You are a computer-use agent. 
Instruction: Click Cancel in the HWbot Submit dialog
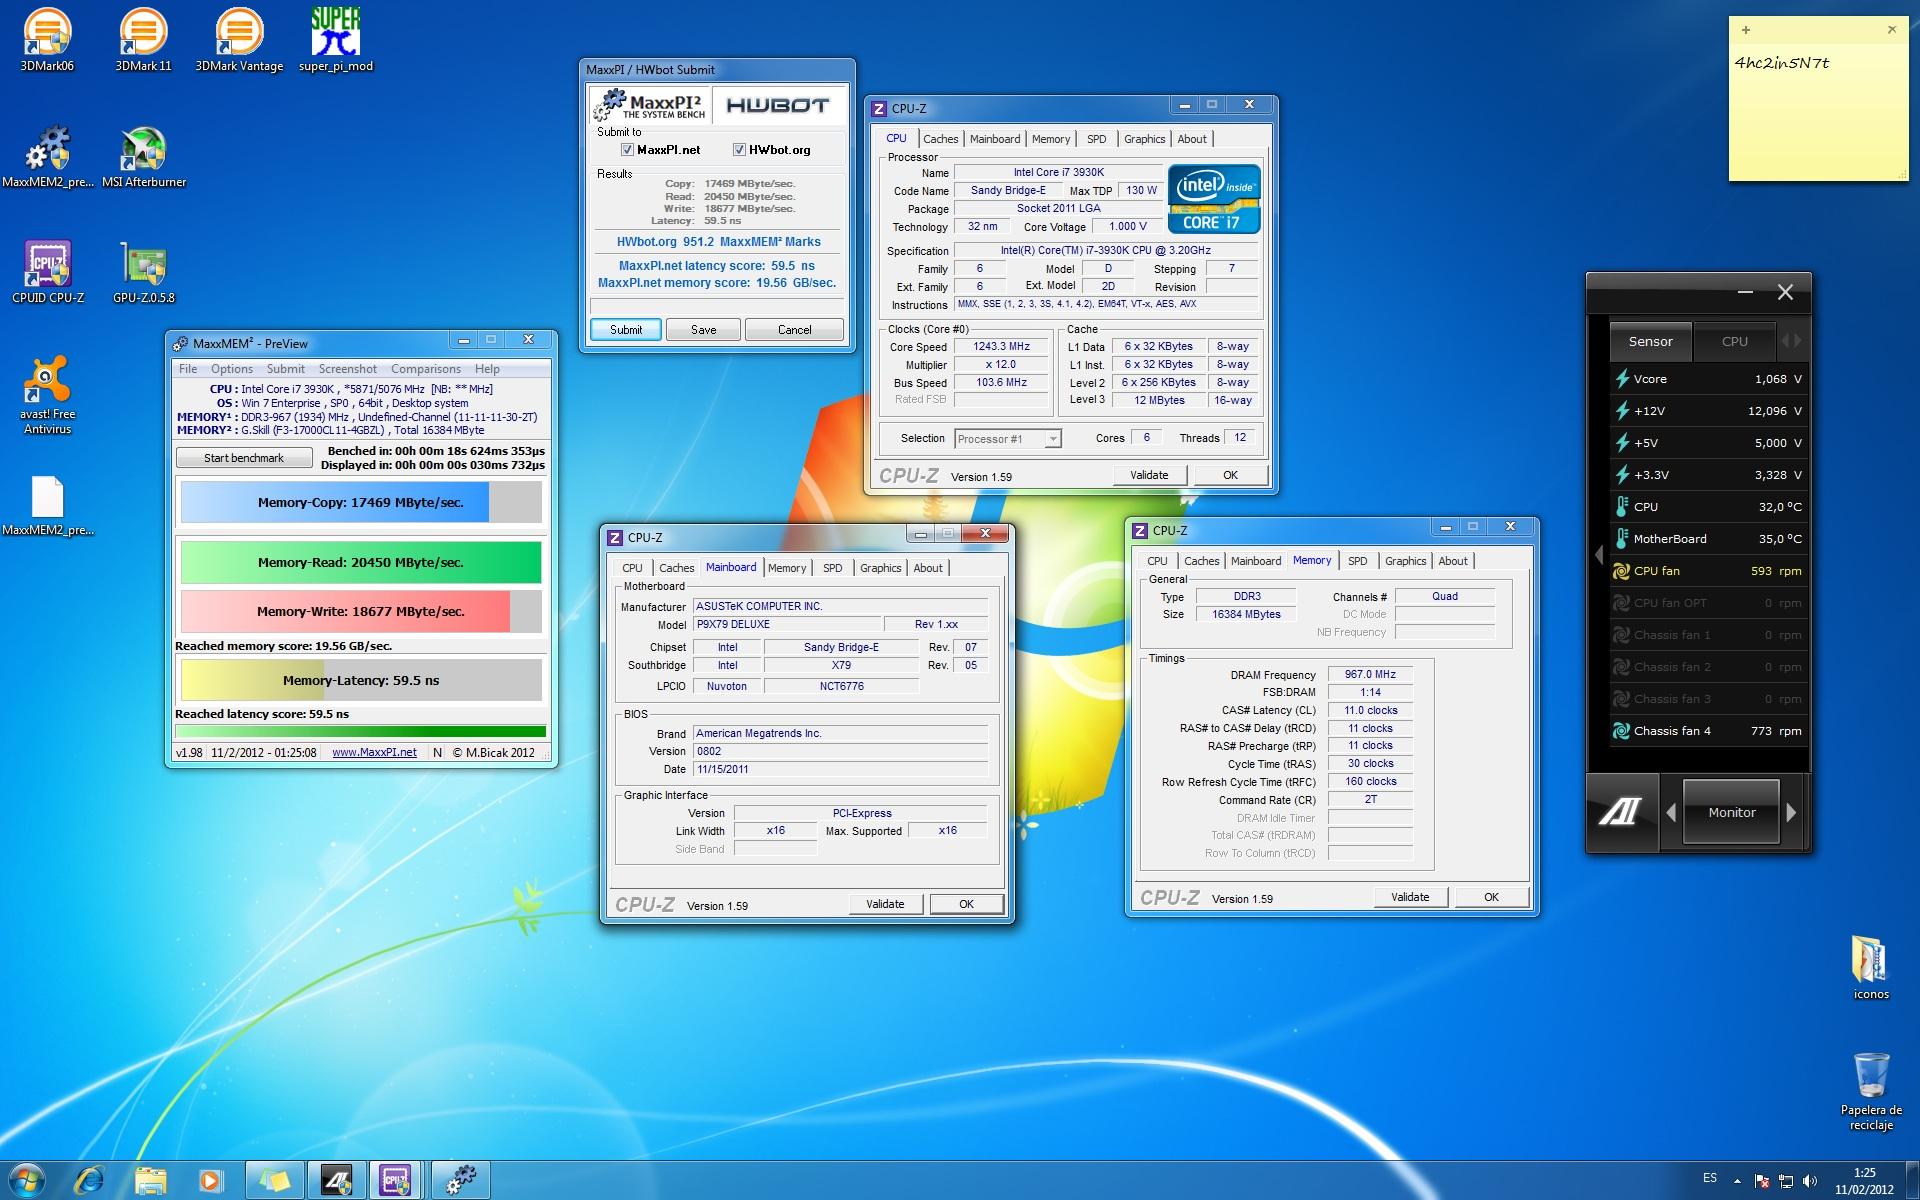point(795,330)
